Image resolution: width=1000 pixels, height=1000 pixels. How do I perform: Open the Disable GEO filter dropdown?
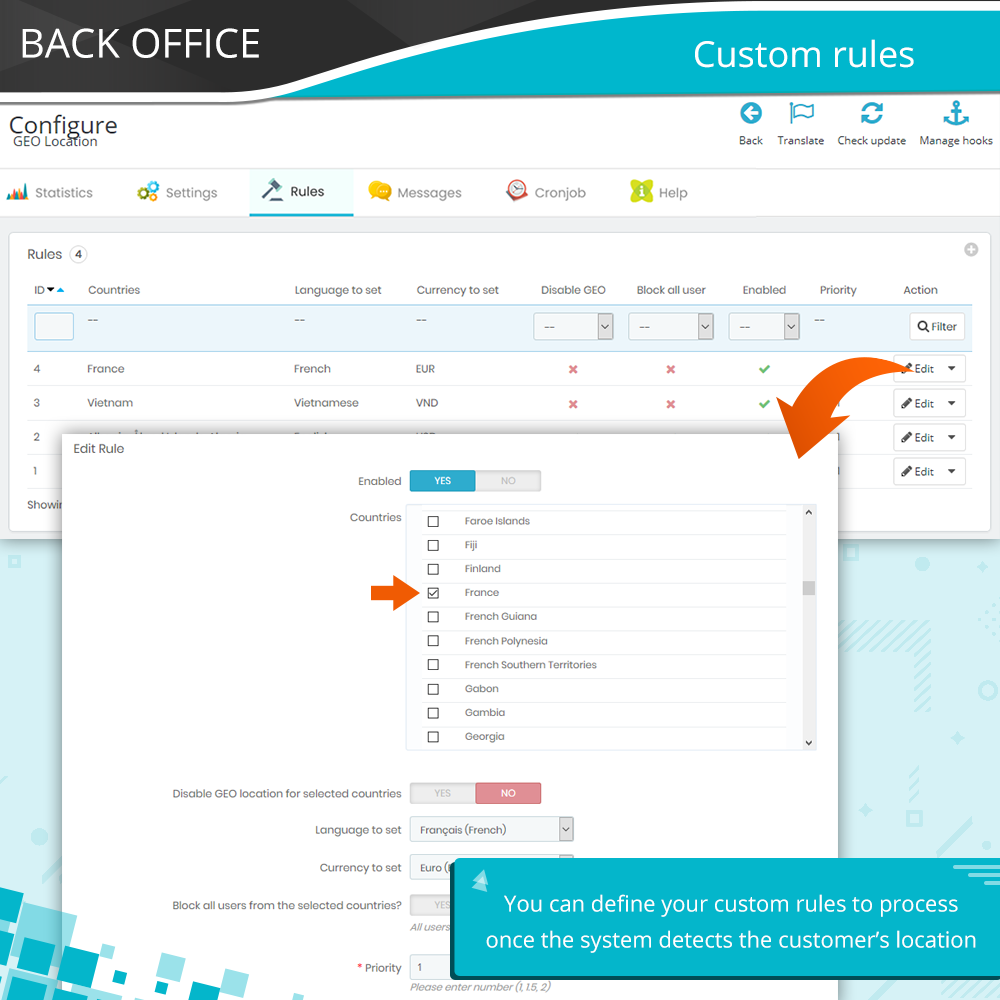[574, 326]
